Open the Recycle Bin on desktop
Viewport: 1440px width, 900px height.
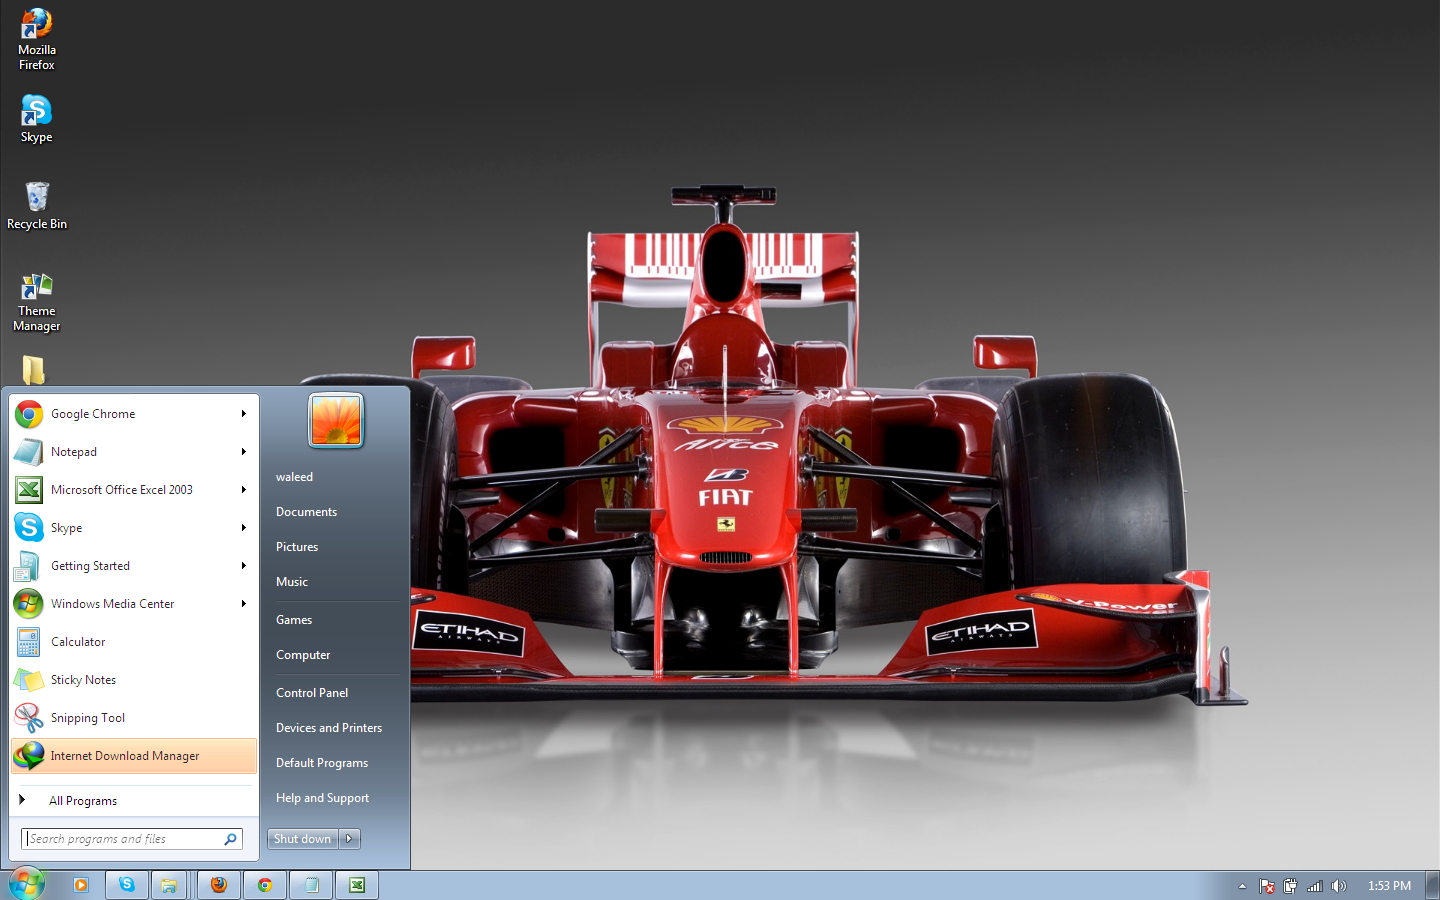coord(37,205)
